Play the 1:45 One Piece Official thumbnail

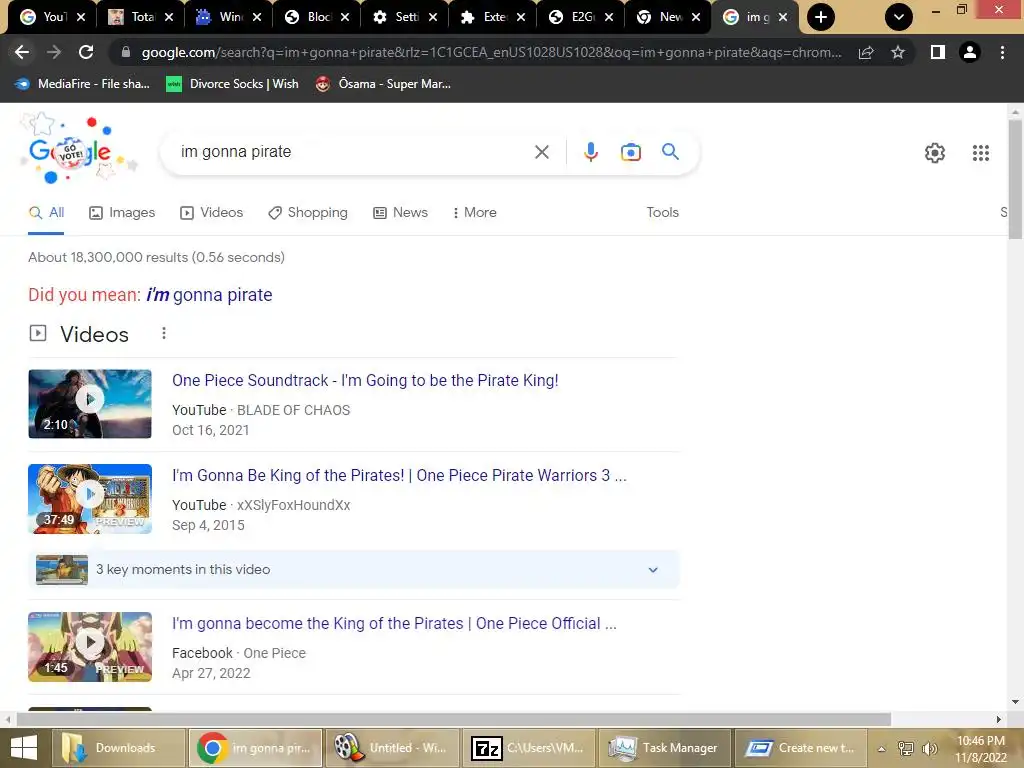coord(90,647)
